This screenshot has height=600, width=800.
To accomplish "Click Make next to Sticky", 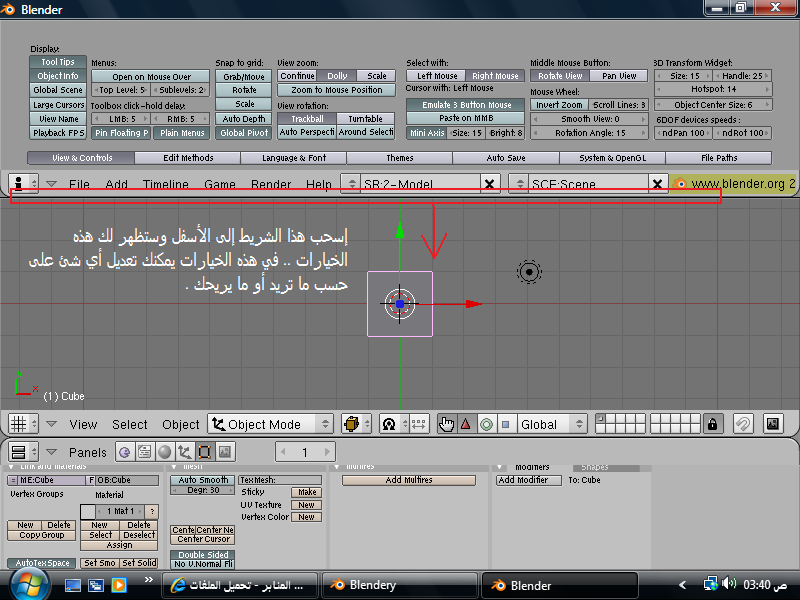I will click(307, 492).
